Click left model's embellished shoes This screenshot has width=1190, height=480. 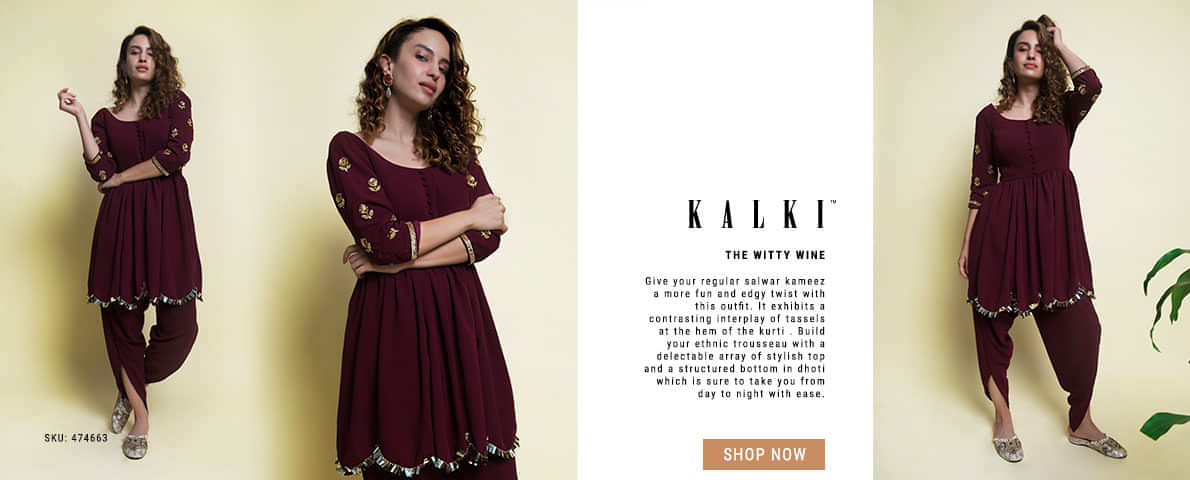(x=128, y=431)
